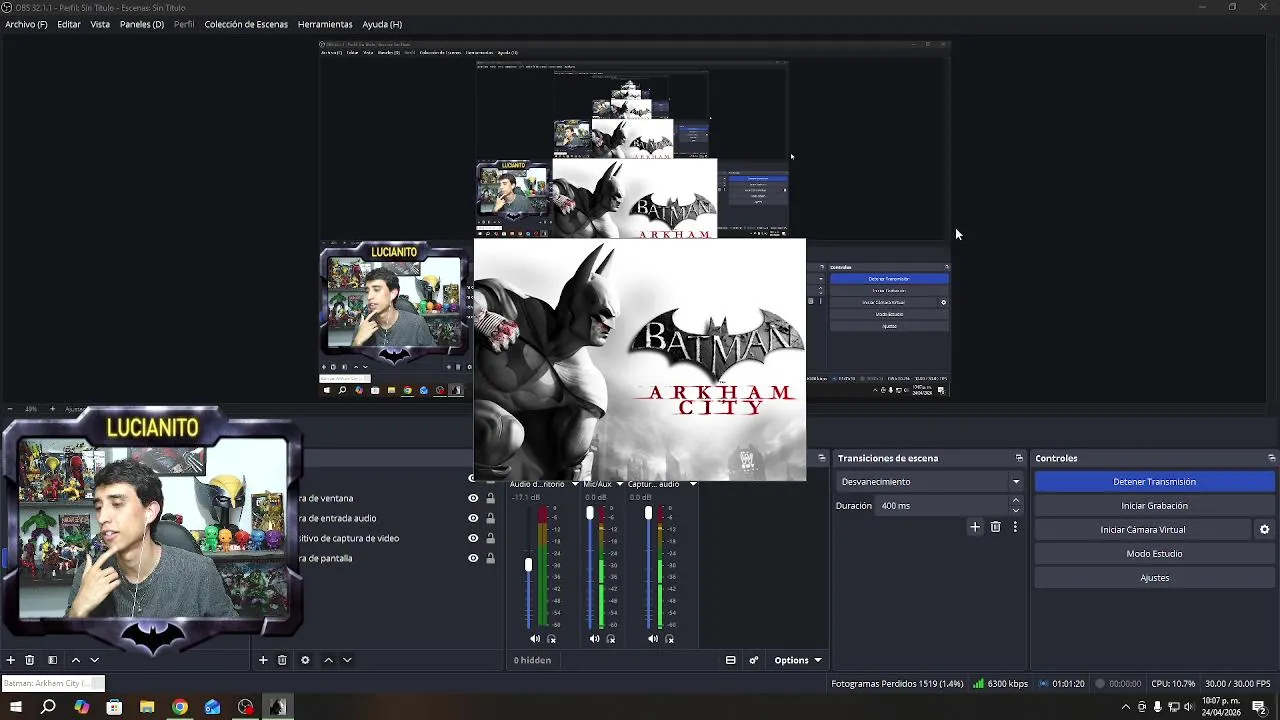Open the Vista menu
The image size is (1280, 720).
point(100,24)
